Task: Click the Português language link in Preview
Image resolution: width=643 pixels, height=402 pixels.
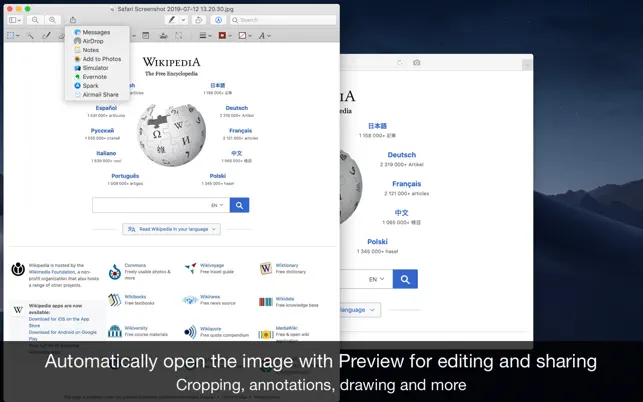Action: [x=125, y=176]
